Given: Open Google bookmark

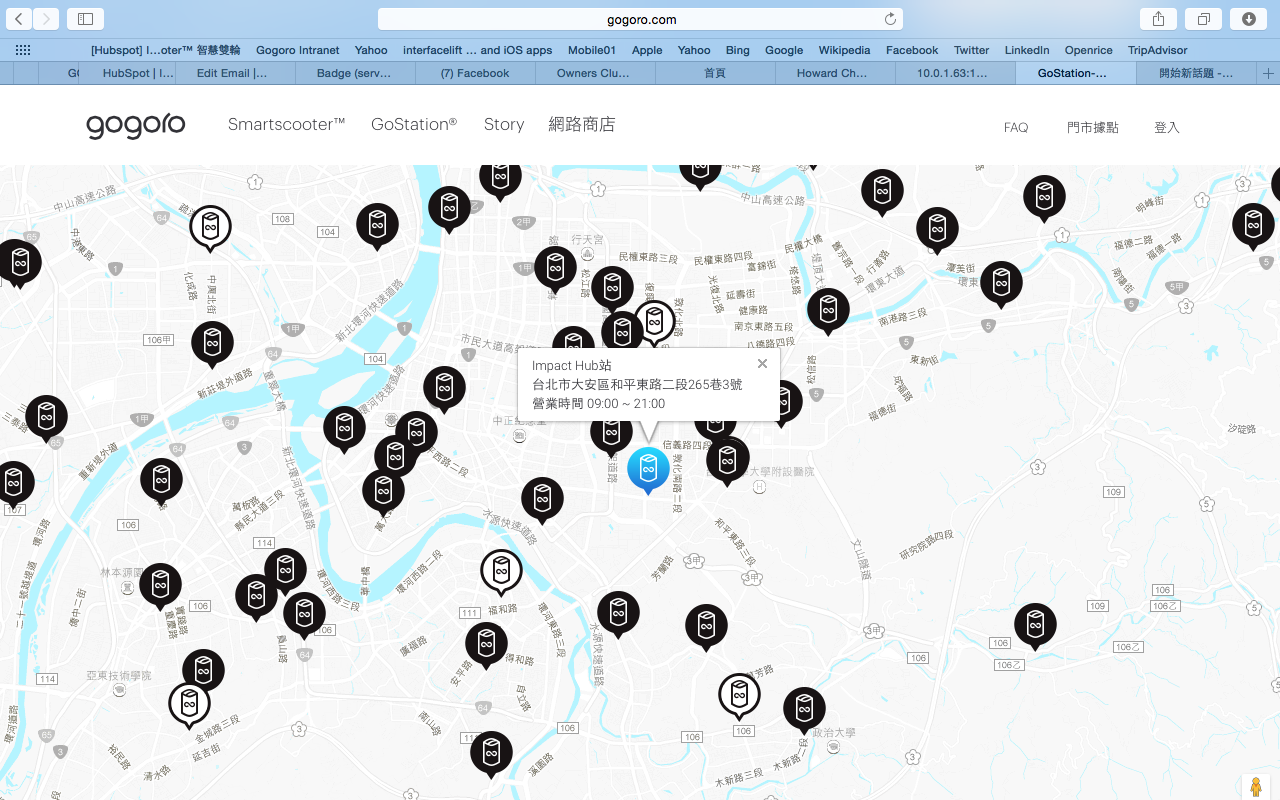Looking at the screenshot, I should coord(784,50).
